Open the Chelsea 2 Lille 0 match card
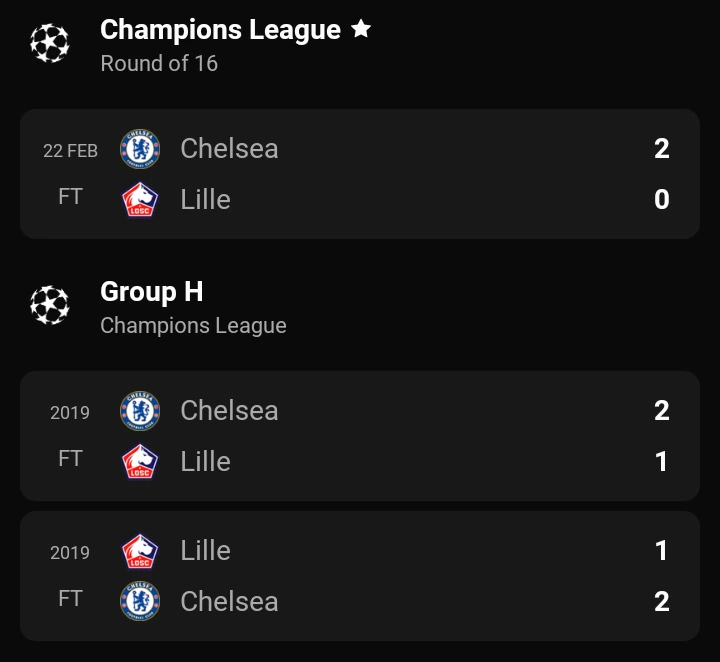This screenshot has width=720, height=662. [x=360, y=174]
